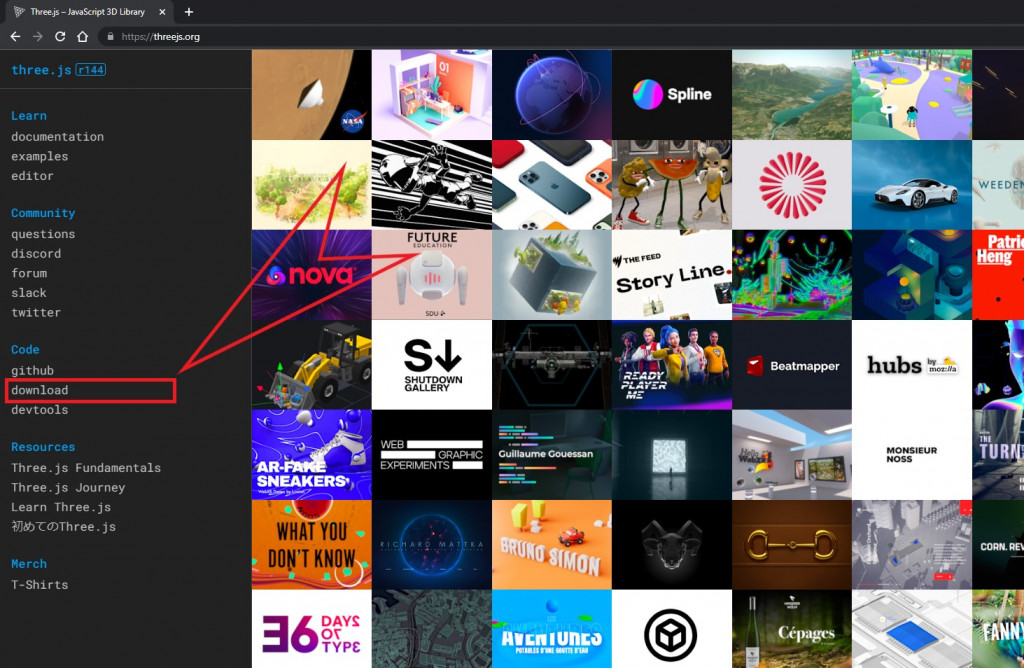Open the documentation link
The image size is (1024, 668).
(x=57, y=136)
